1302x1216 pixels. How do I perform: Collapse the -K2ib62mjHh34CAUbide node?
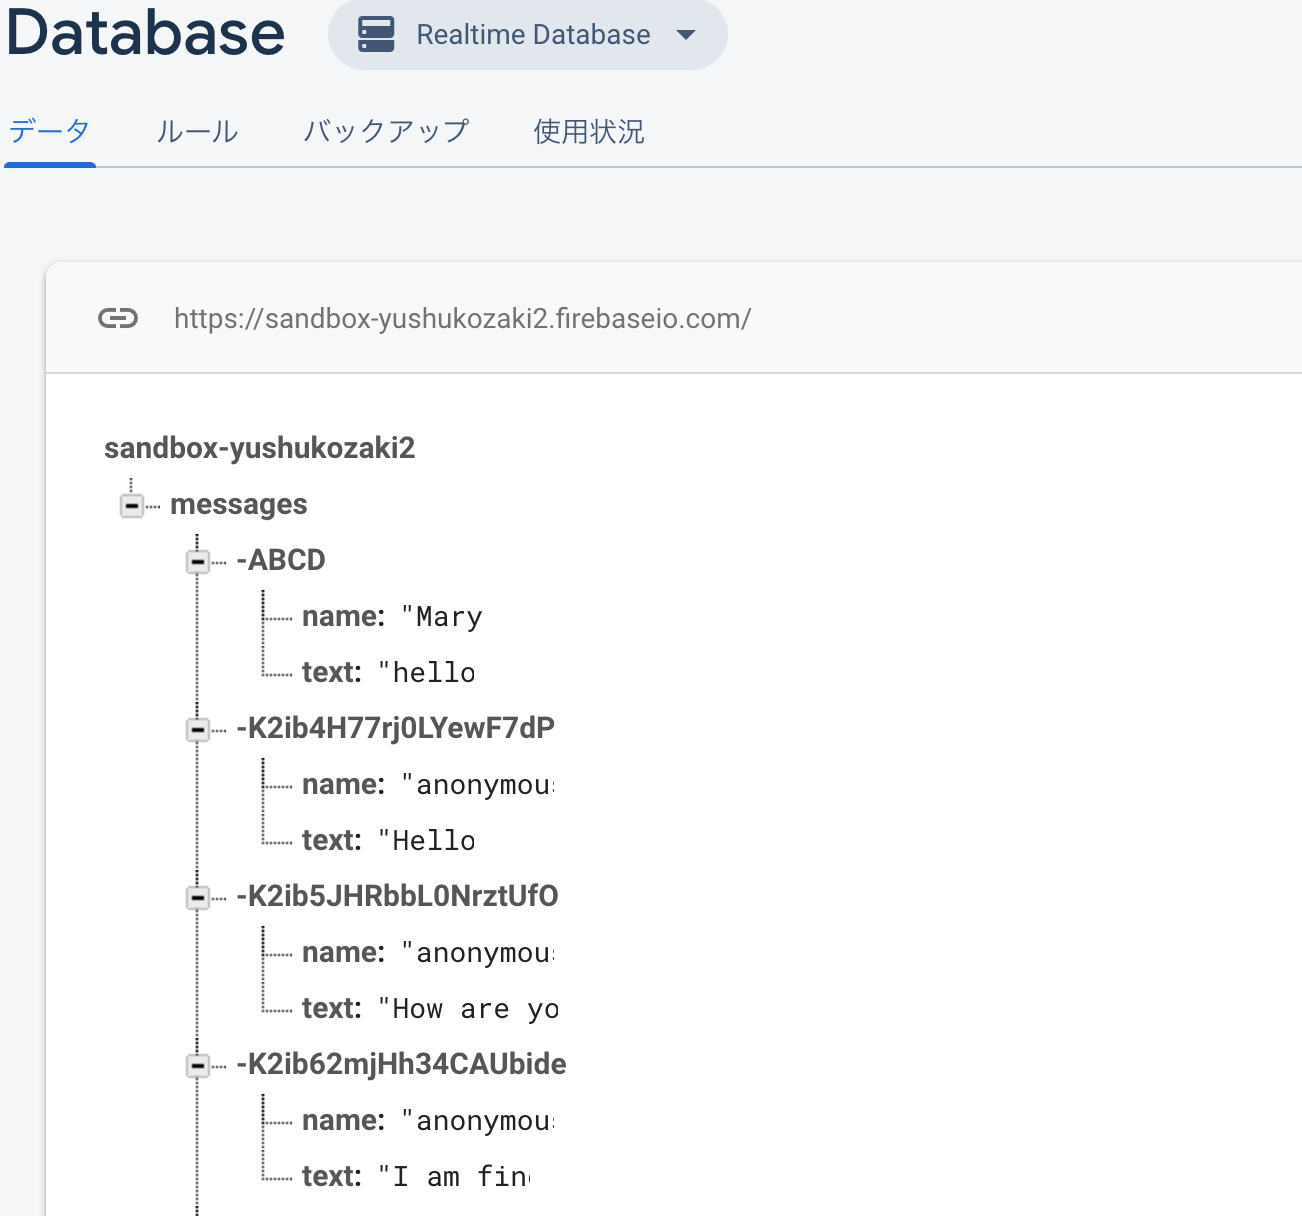pyautogui.click(x=198, y=1066)
